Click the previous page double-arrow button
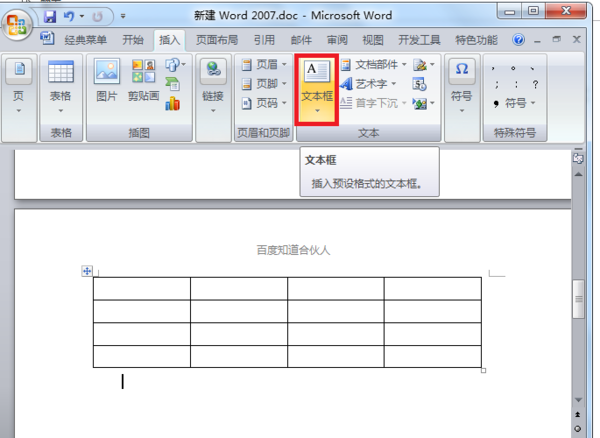The width and height of the screenshot is (600, 438). [x=578, y=415]
